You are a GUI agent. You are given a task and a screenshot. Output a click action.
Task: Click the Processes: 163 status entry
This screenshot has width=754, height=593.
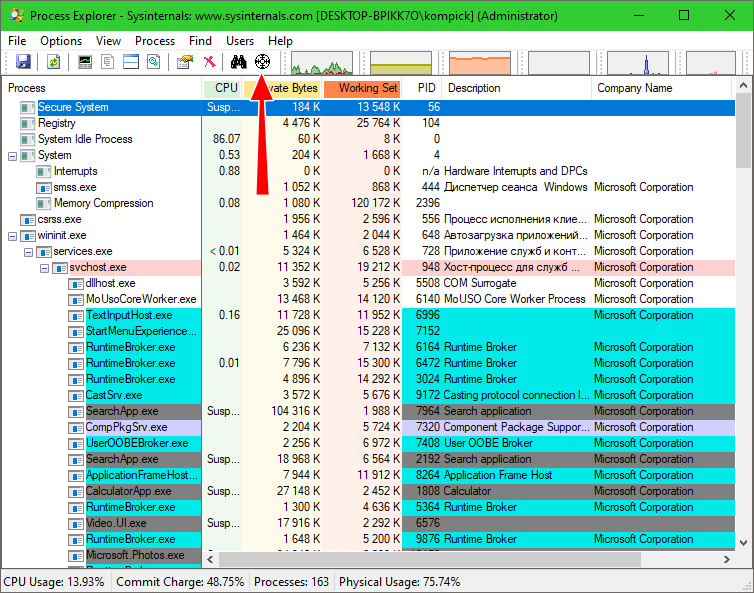pos(291,582)
